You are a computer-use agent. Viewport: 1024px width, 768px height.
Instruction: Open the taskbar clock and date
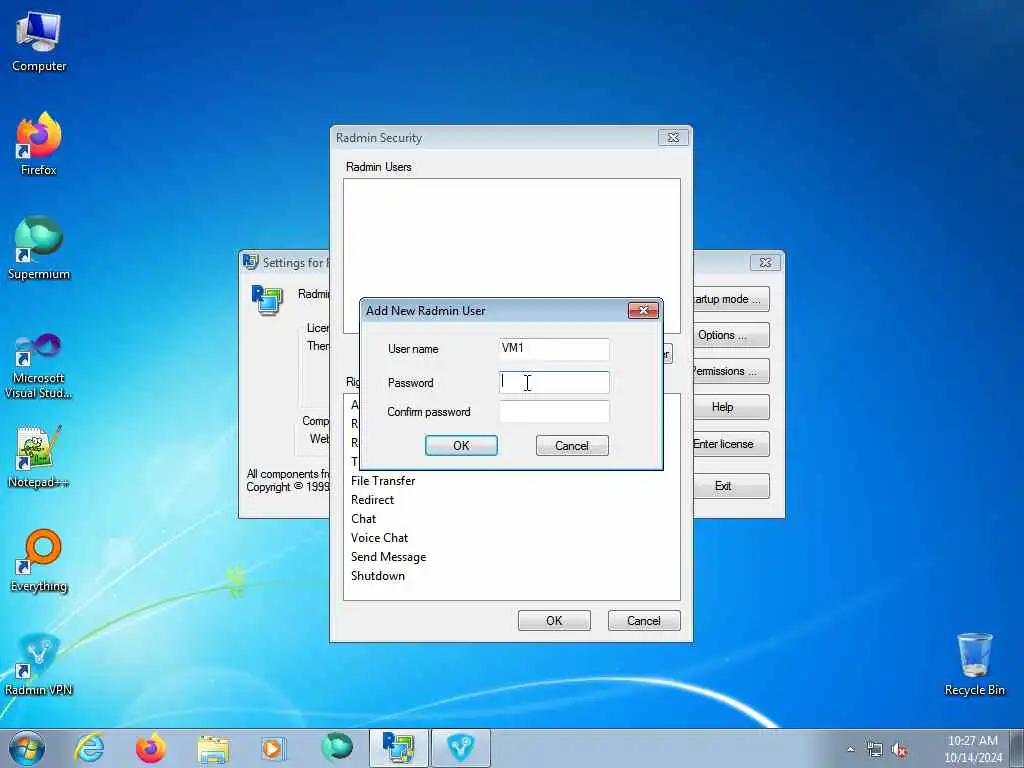[x=973, y=749]
